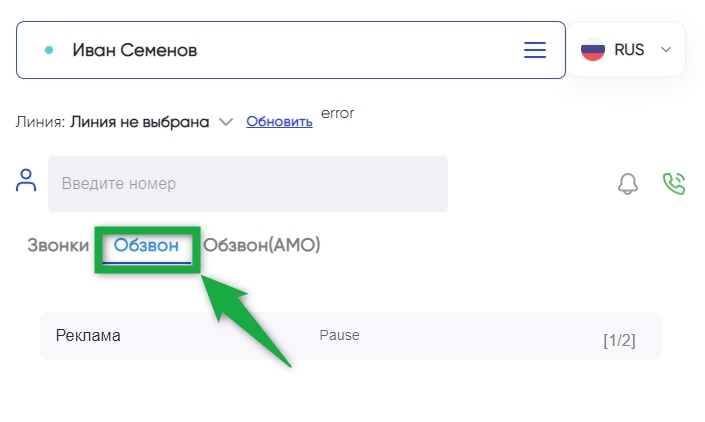705x422 pixels.
Task: Click the Russian flag icon
Action: [x=593, y=49]
